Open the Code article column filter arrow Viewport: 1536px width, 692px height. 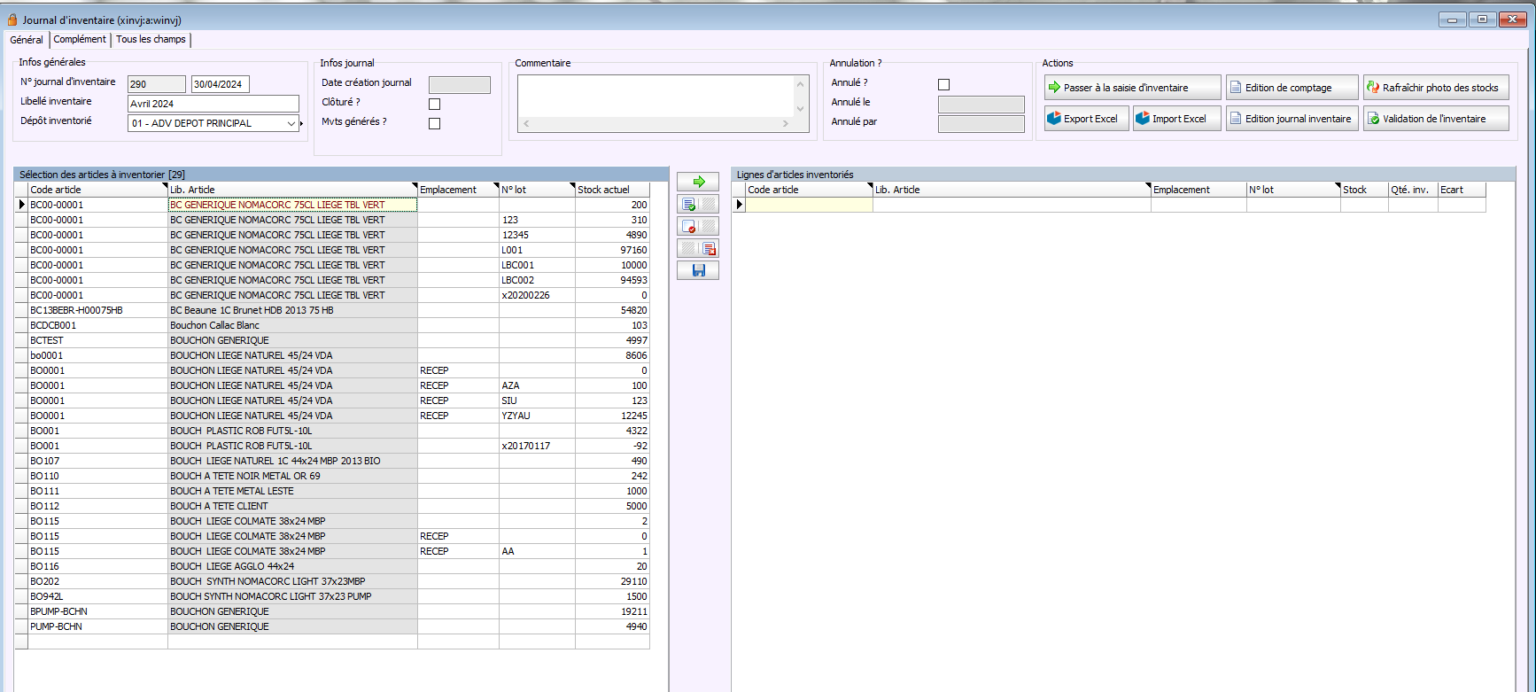(x=164, y=187)
